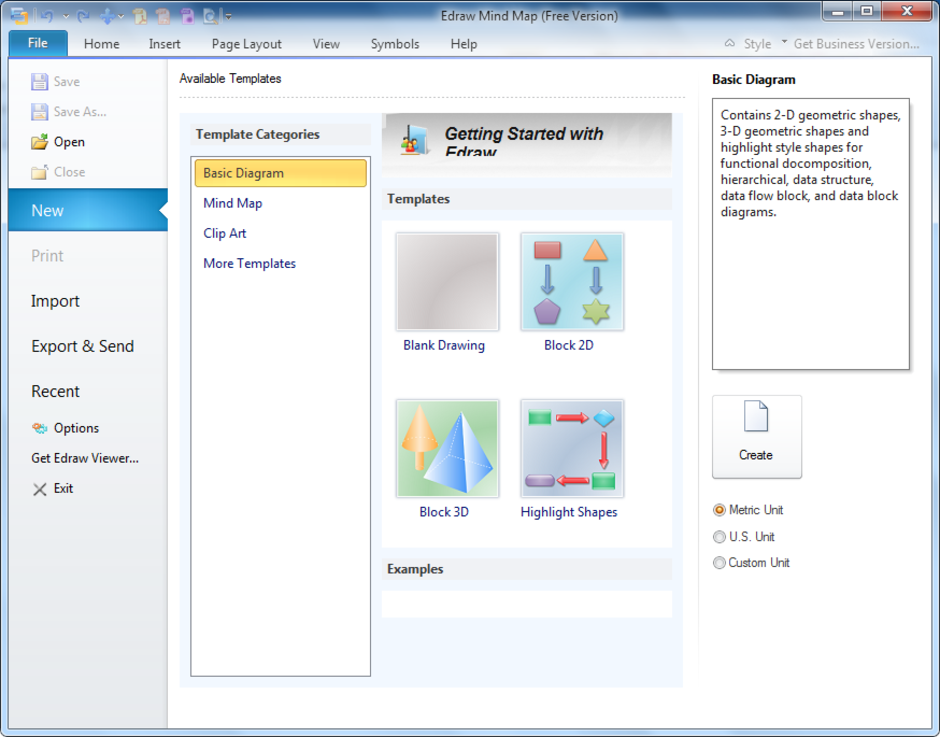Select the Highlight Shapes template thumbnail
Image resolution: width=940 pixels, height=737 pixels.
point(572,449)
